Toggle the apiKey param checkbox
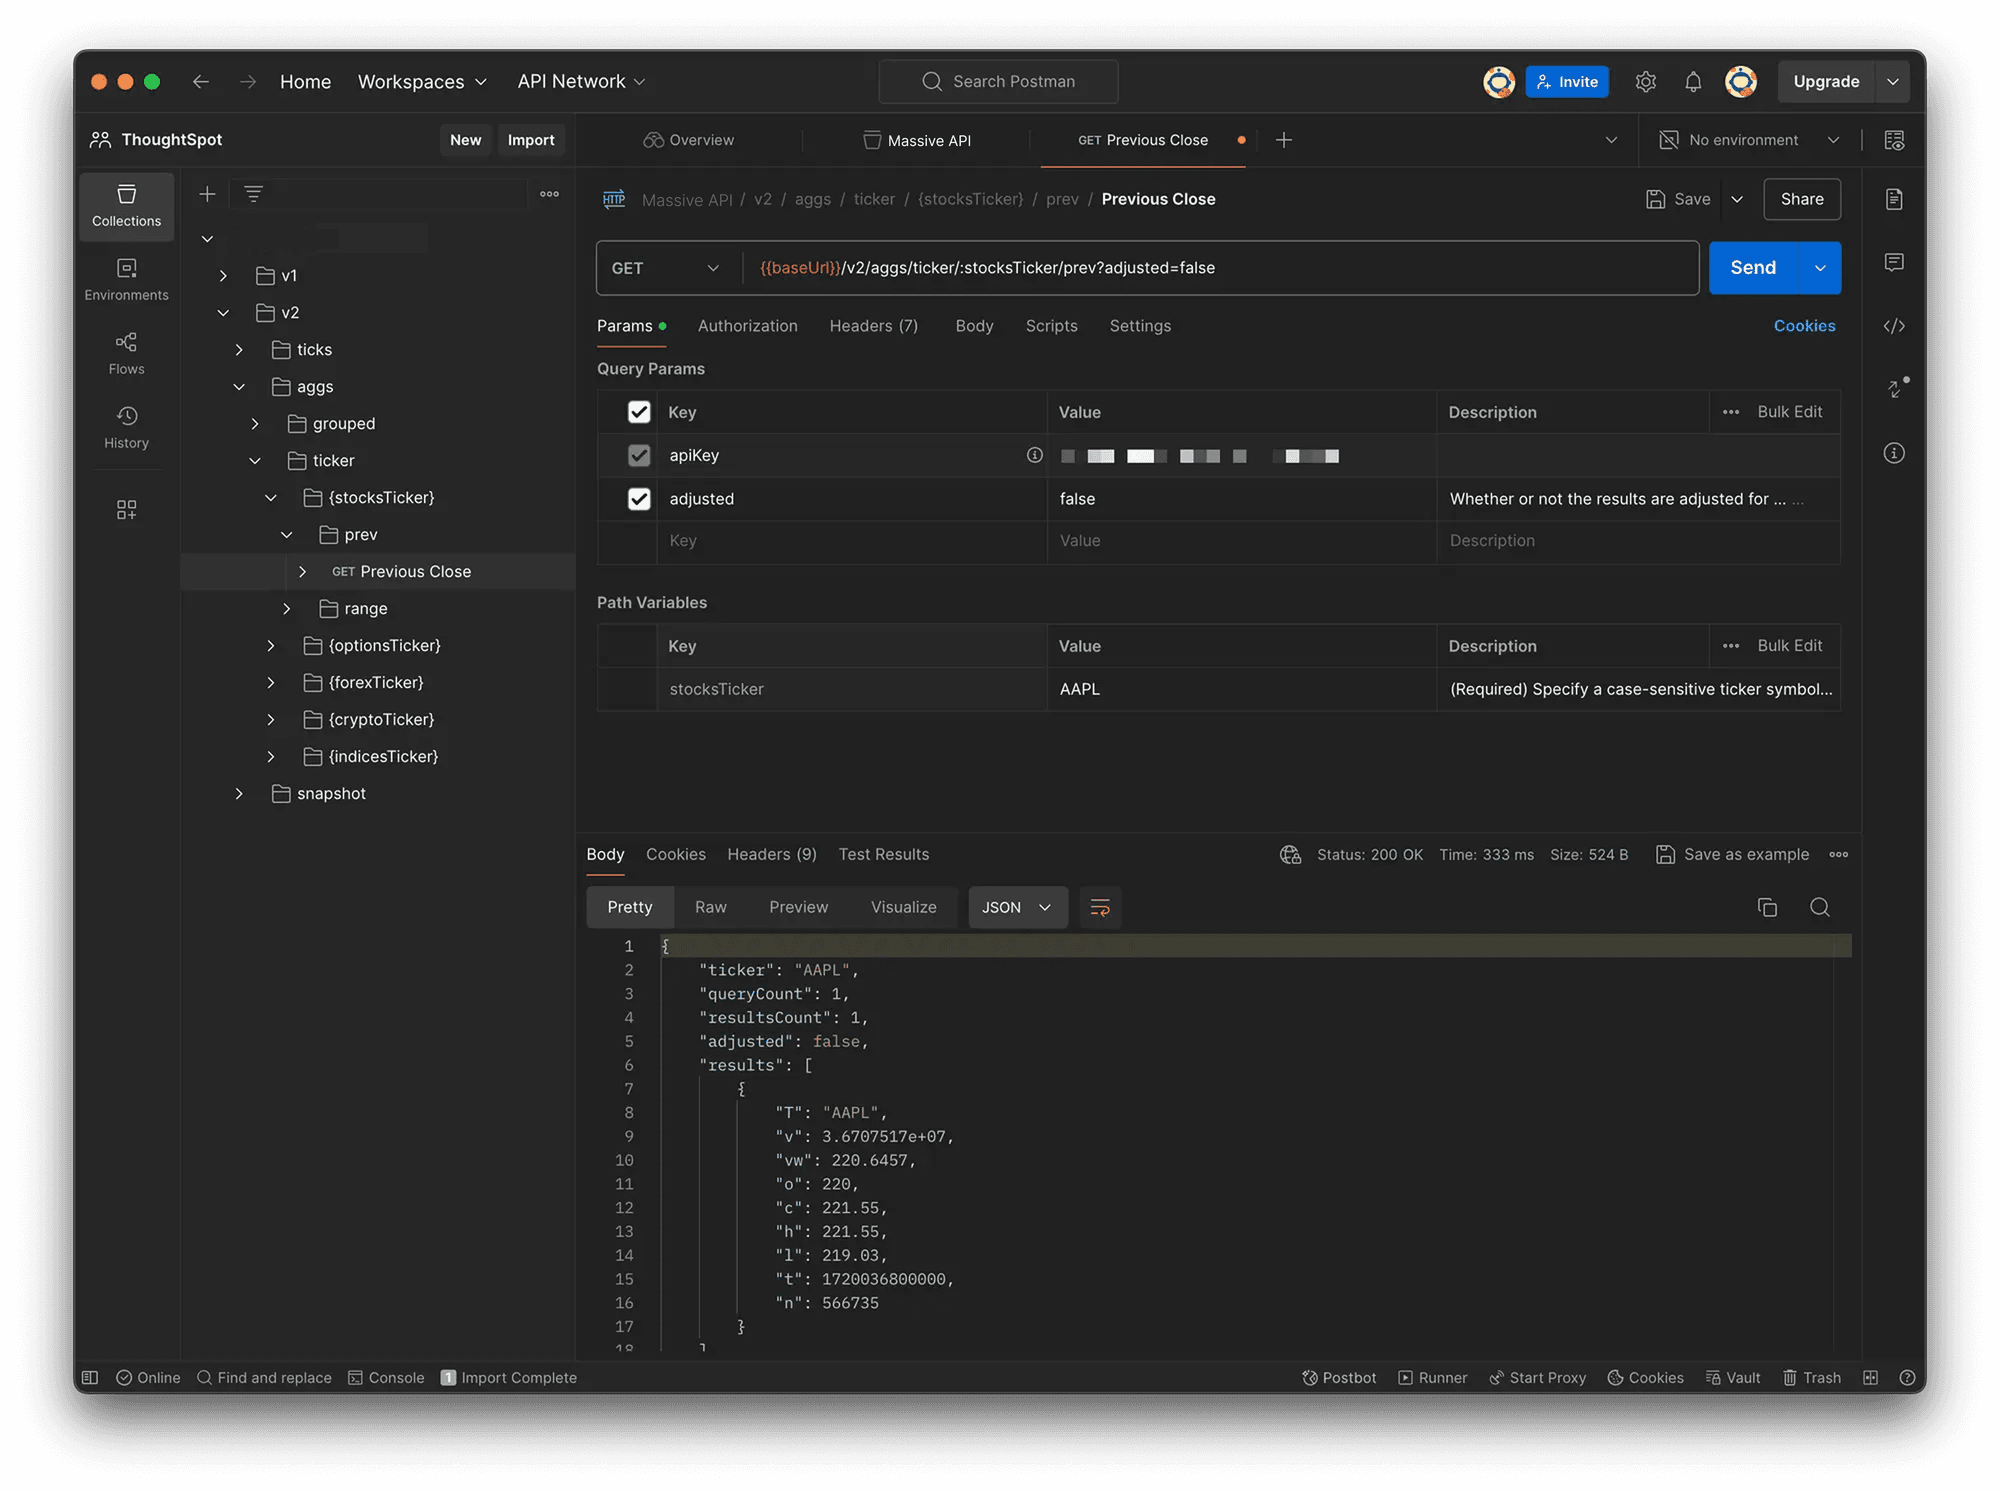 click(639, 455)
